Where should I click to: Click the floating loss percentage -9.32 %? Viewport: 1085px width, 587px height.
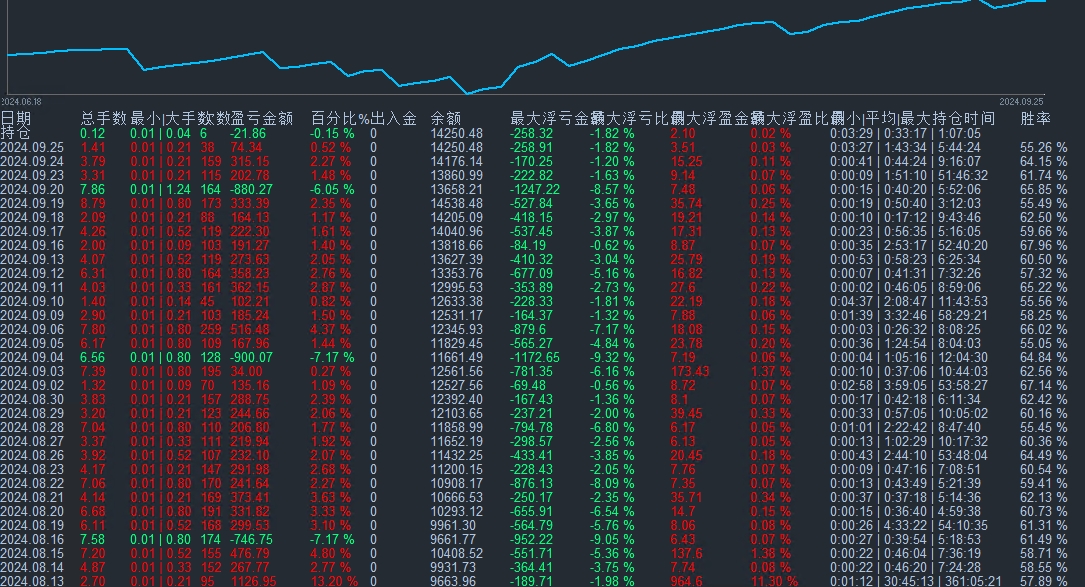click(x=612, y=357)
